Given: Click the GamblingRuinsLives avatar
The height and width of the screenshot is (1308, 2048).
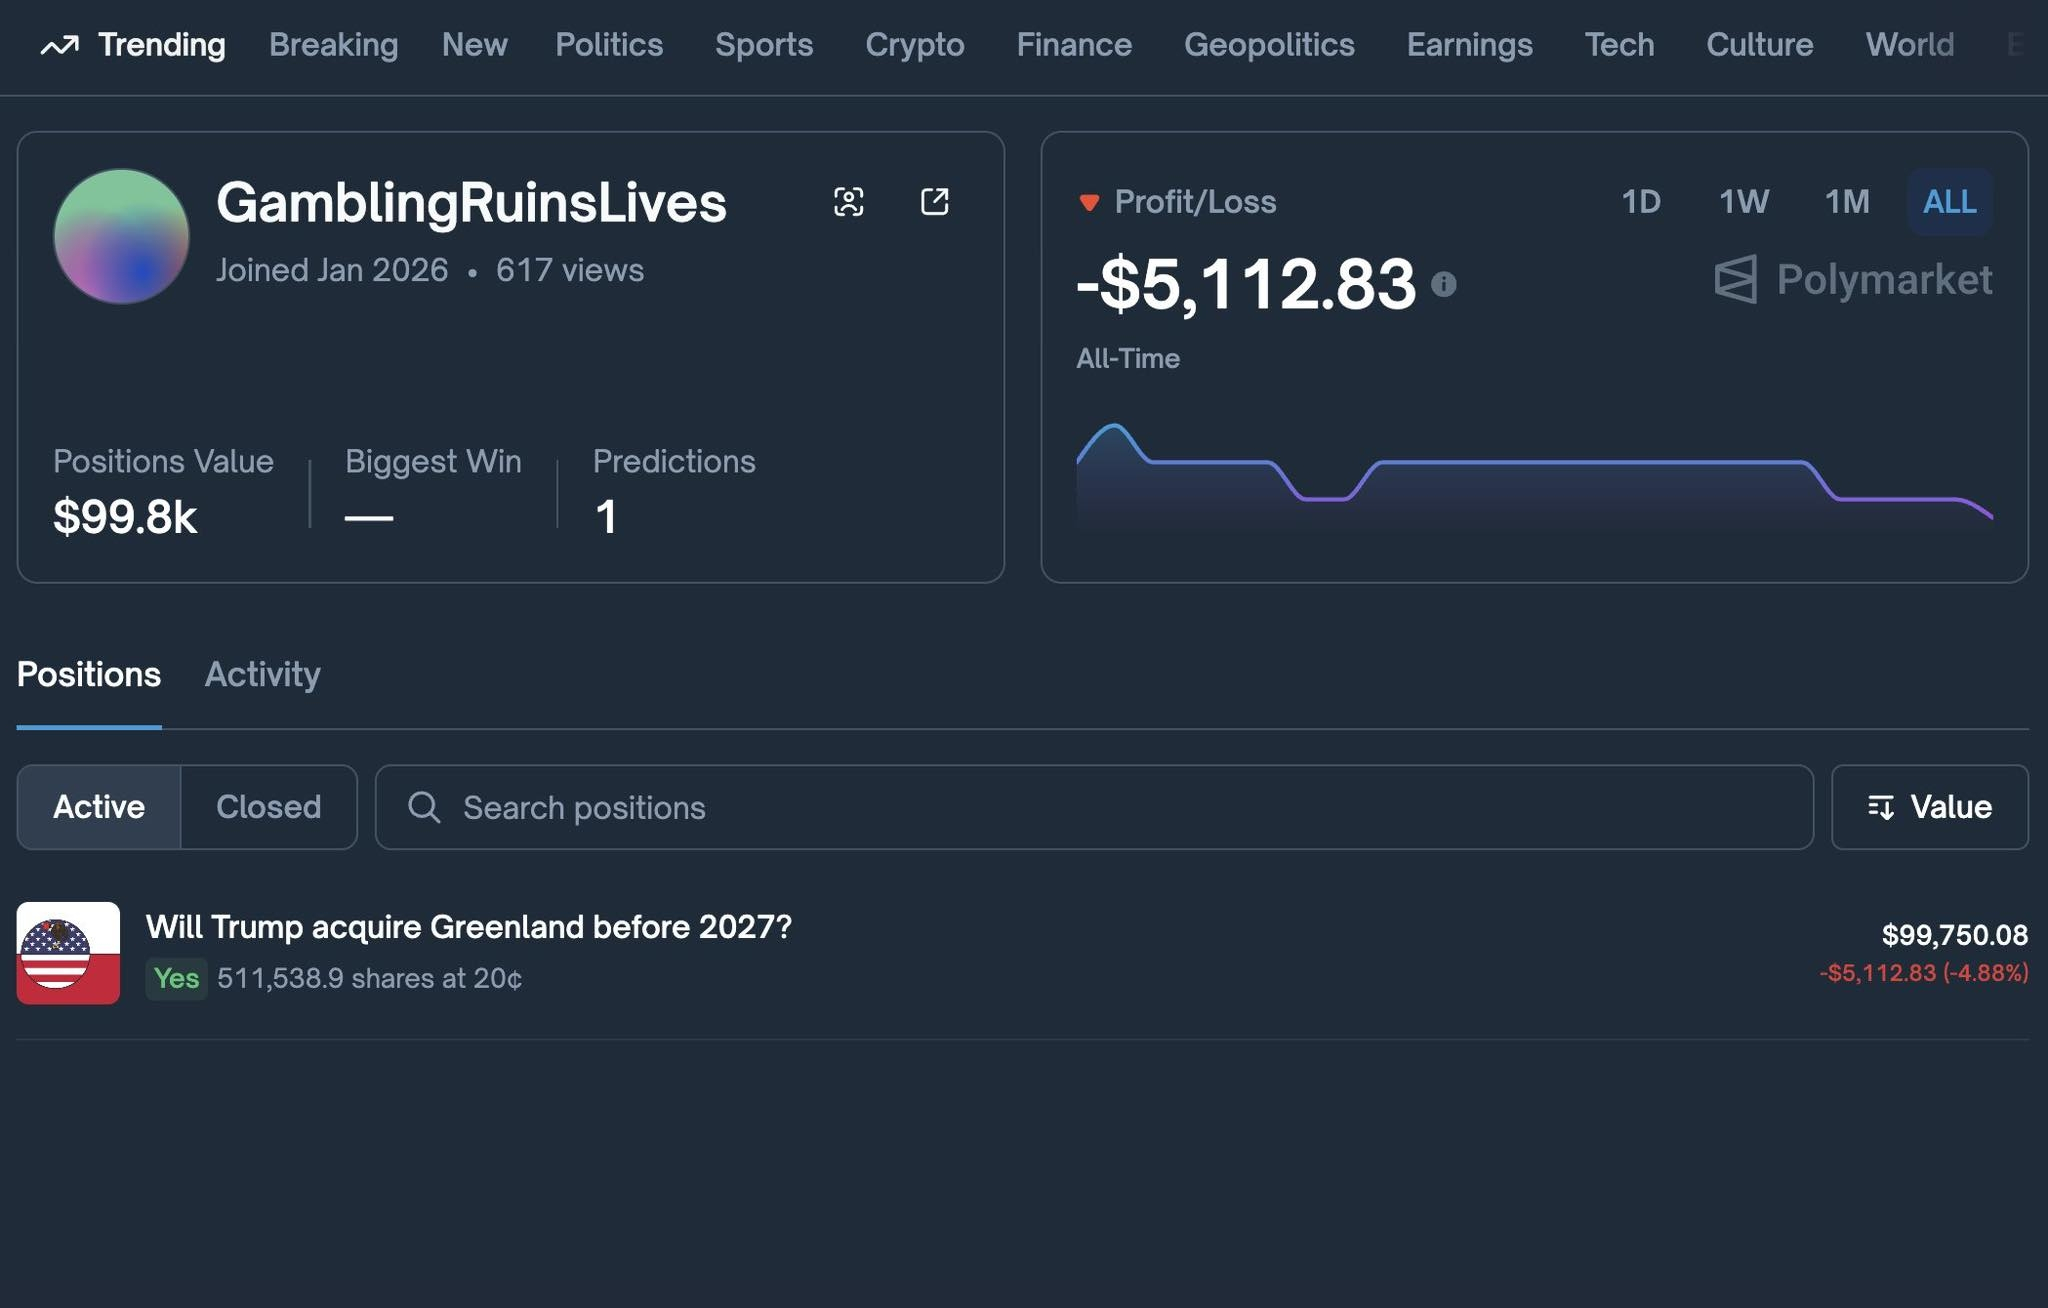Looking at the screenshot, I should click(121, 236).
